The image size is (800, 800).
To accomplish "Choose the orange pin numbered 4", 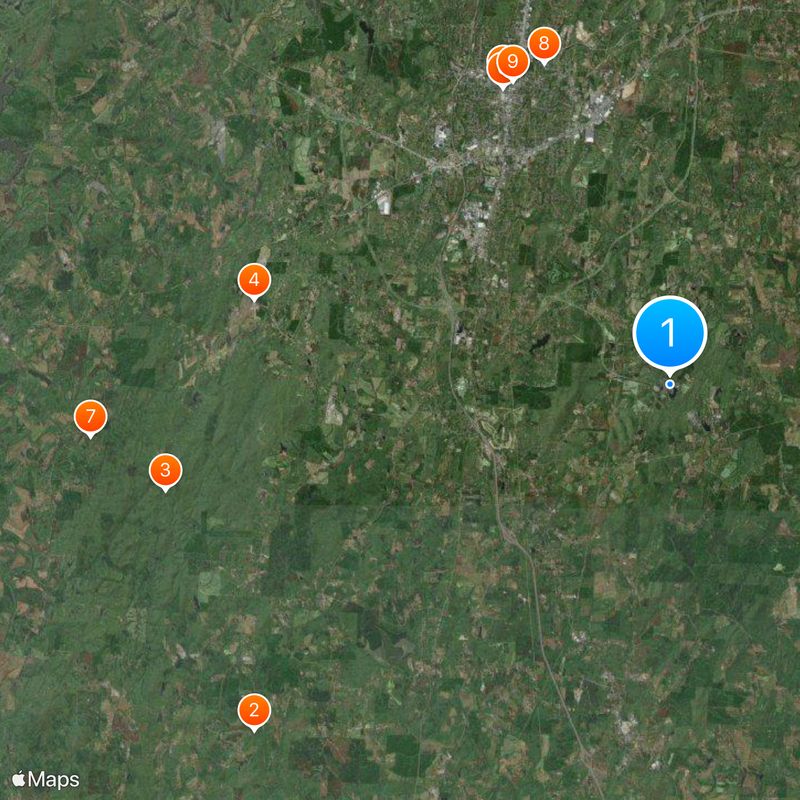I will coord(254,280).
